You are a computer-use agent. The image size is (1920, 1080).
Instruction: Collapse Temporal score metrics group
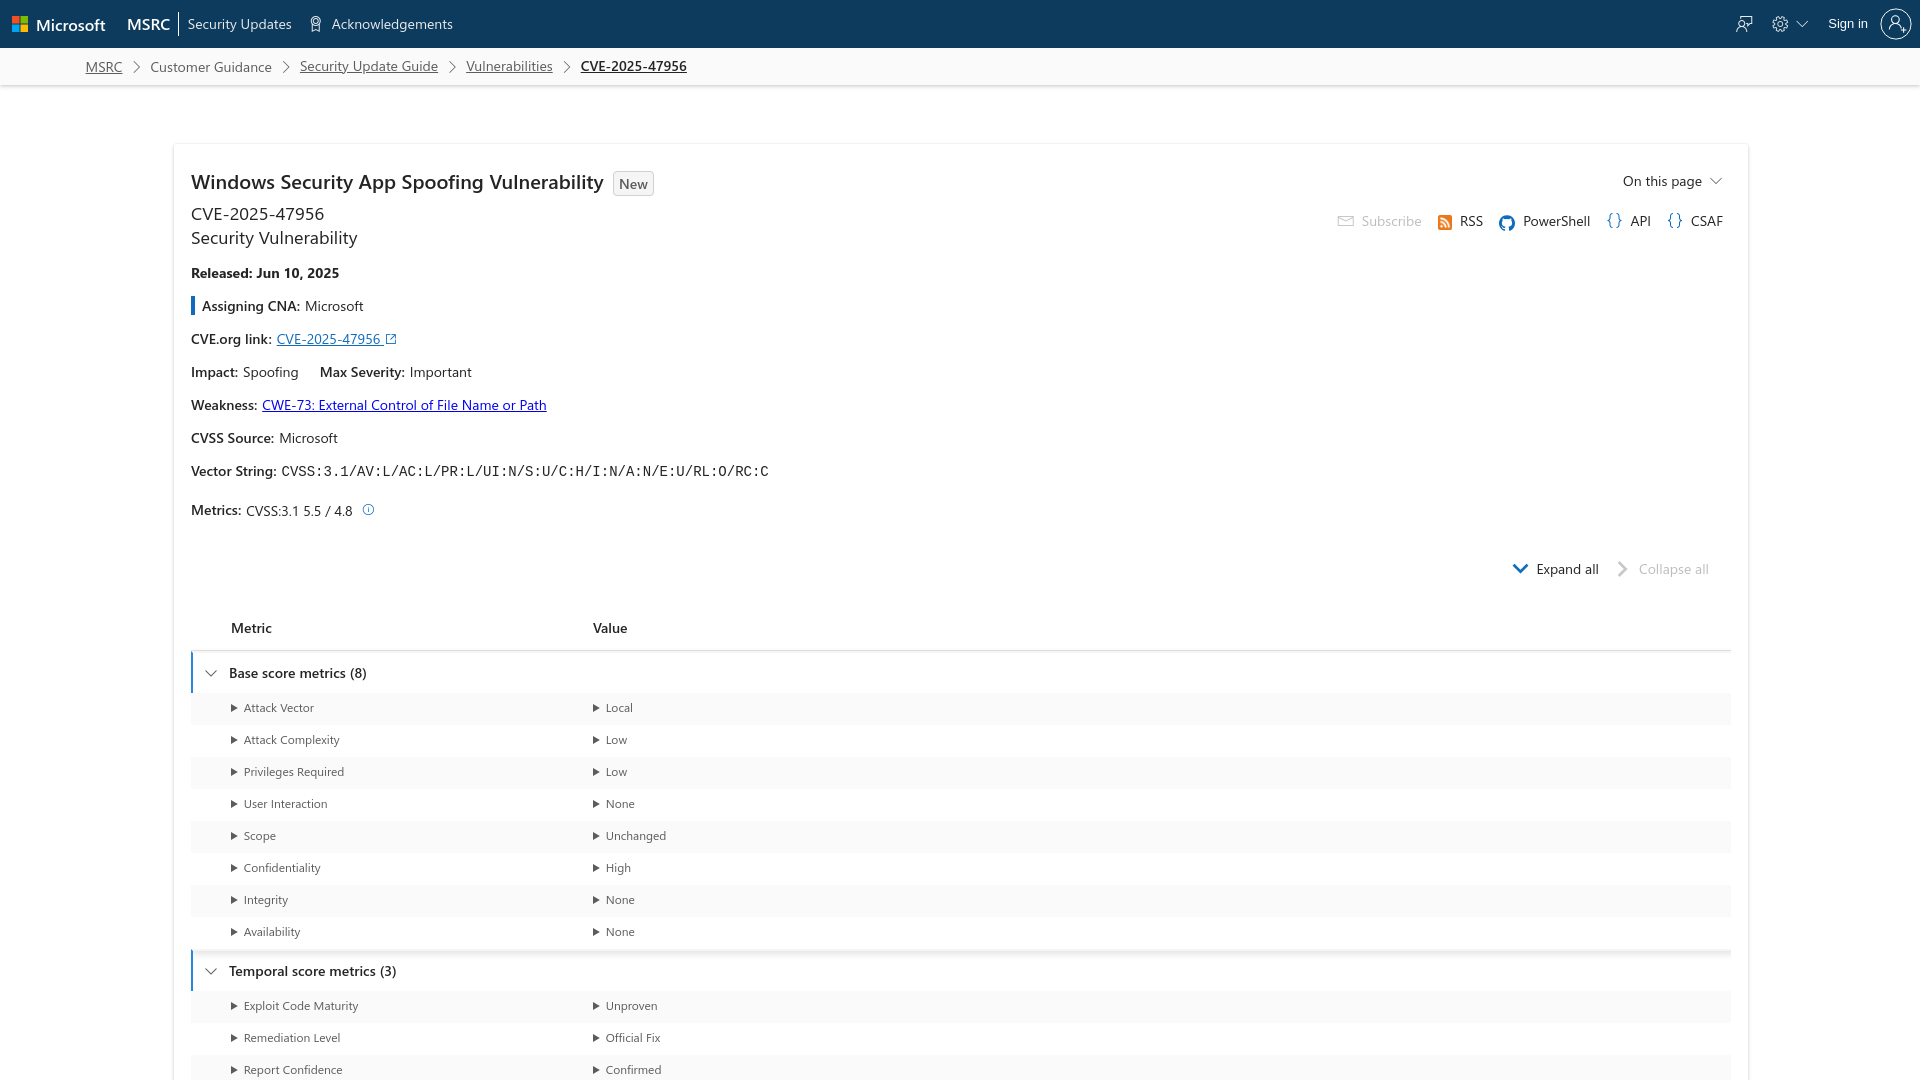tap(211, 971)
